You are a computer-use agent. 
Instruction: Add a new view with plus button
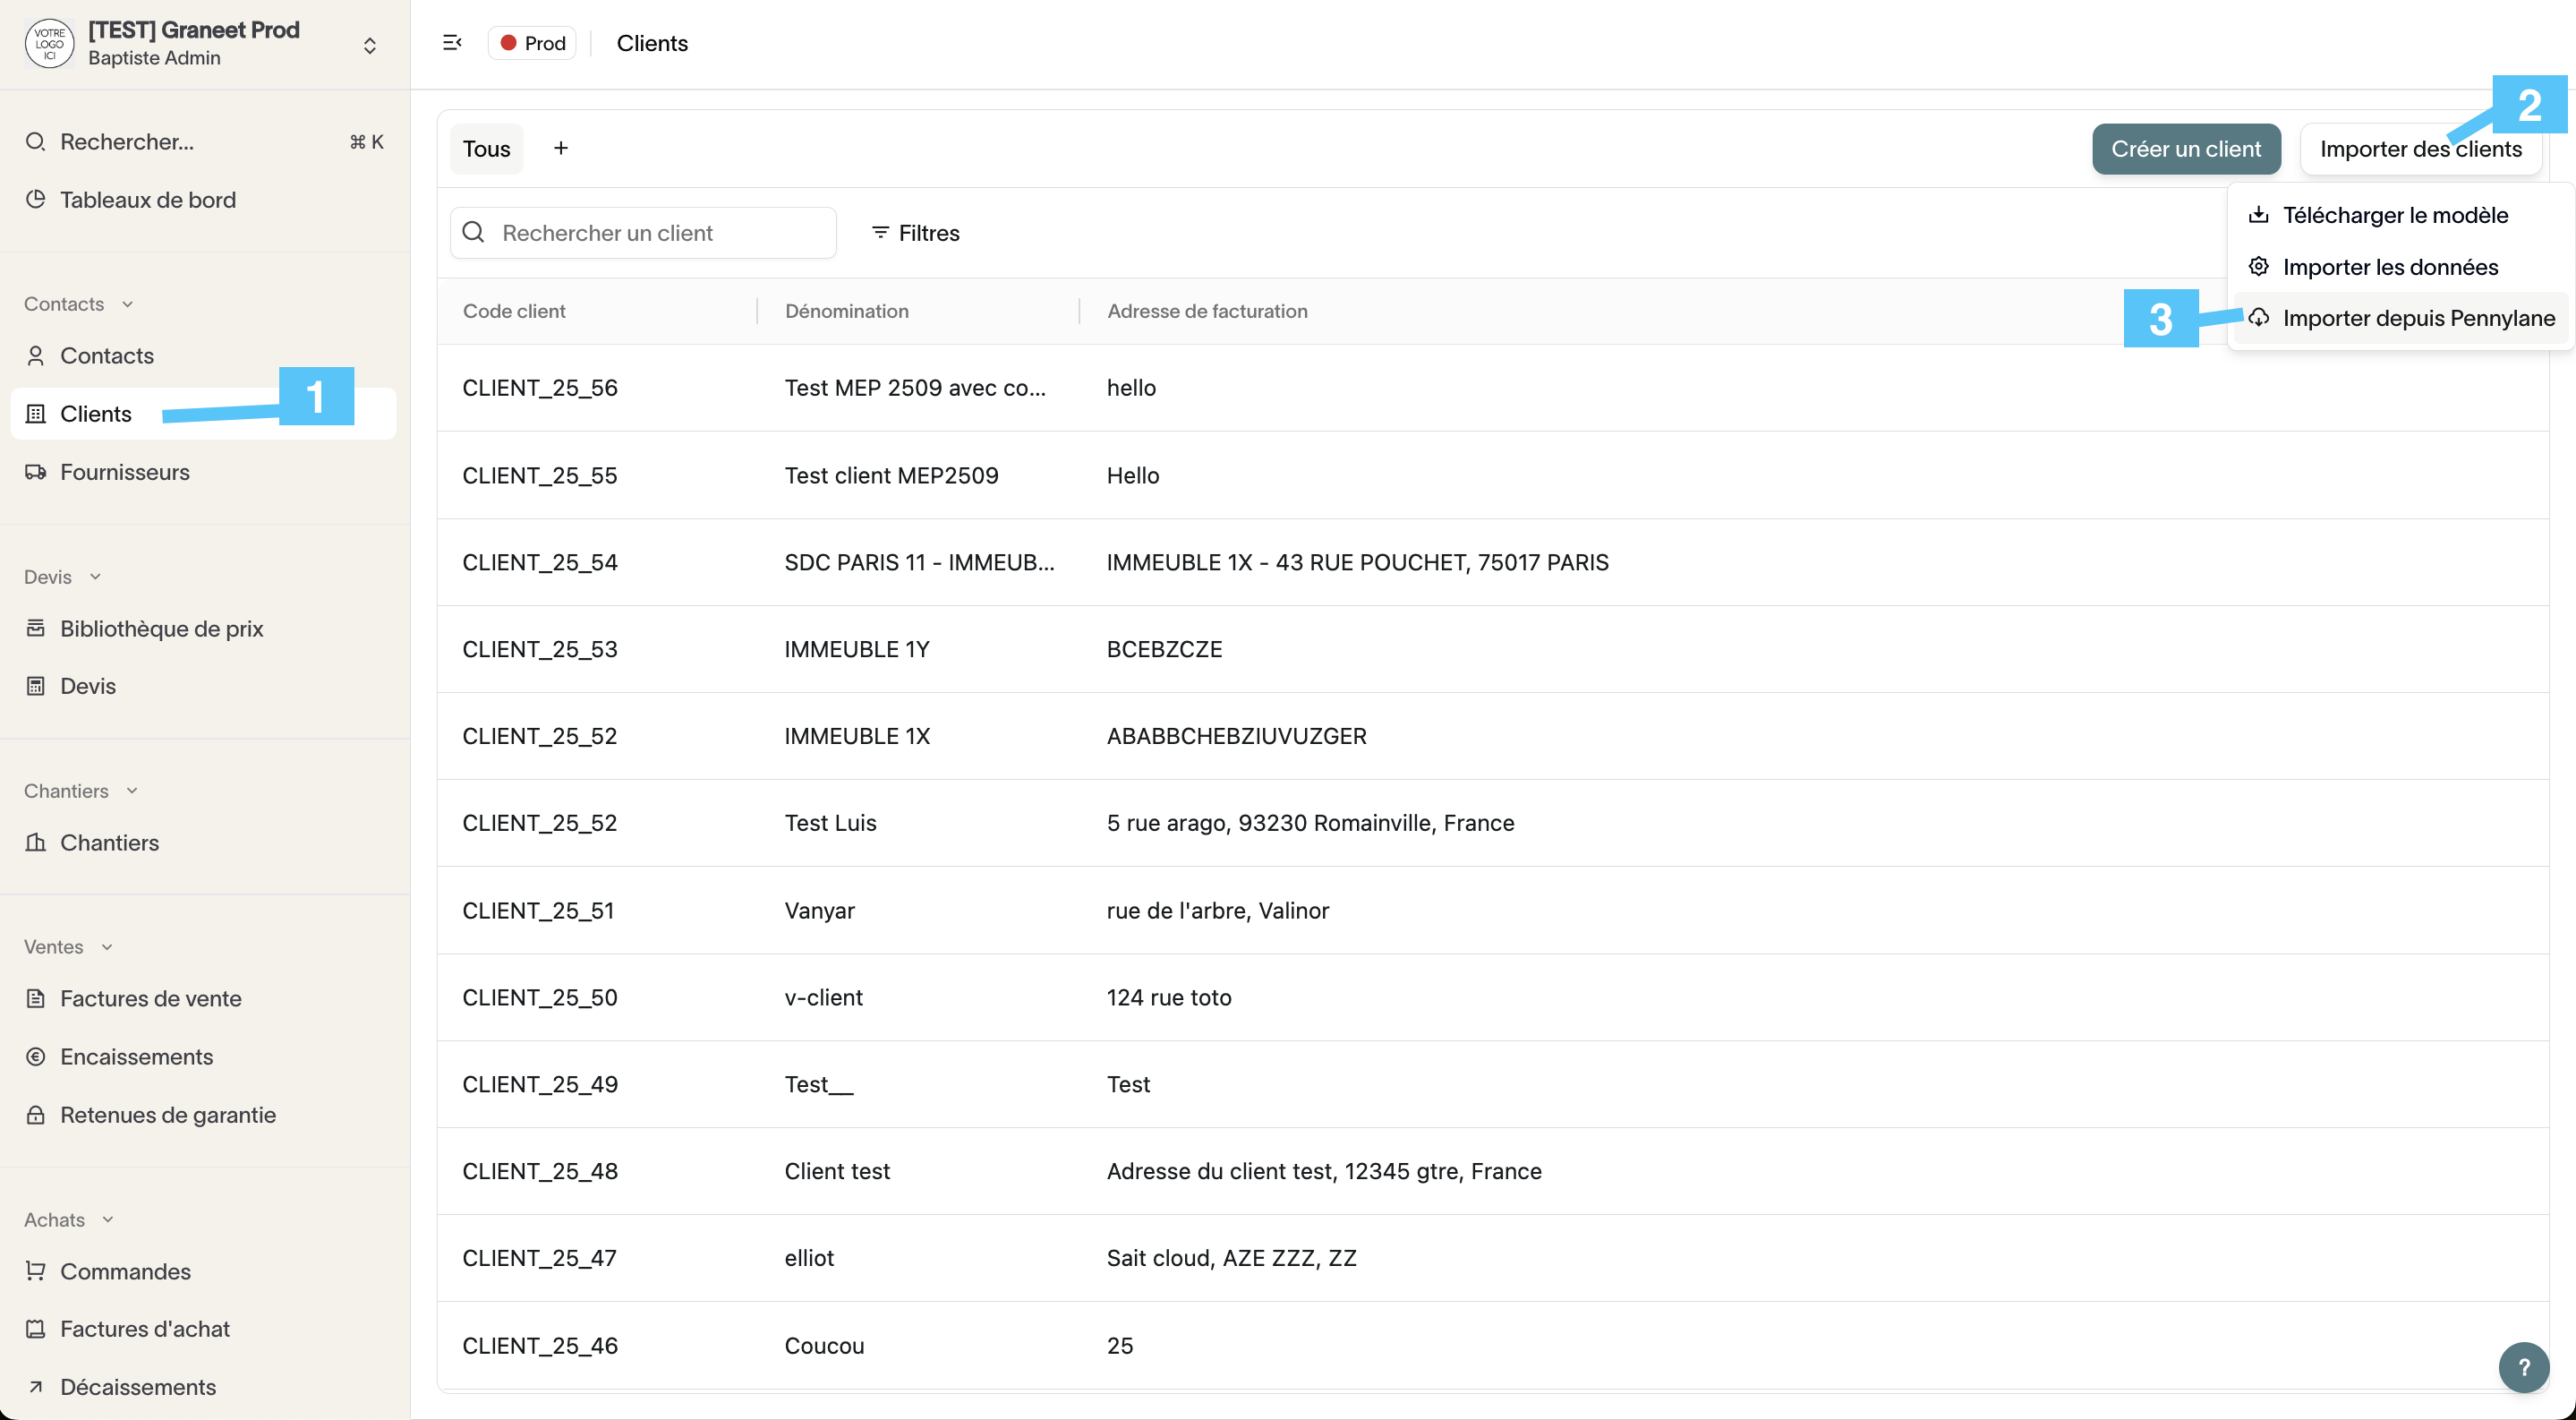click(561, 149)
